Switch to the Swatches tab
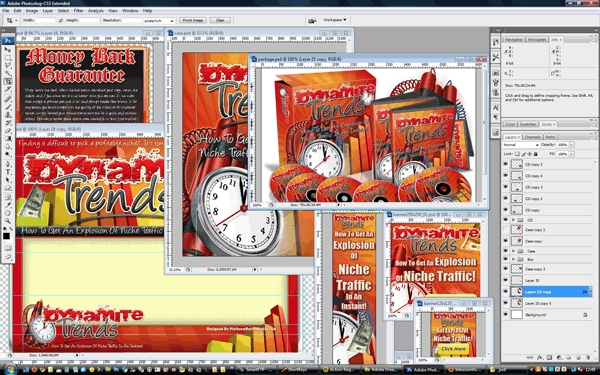 pos(528,124)
